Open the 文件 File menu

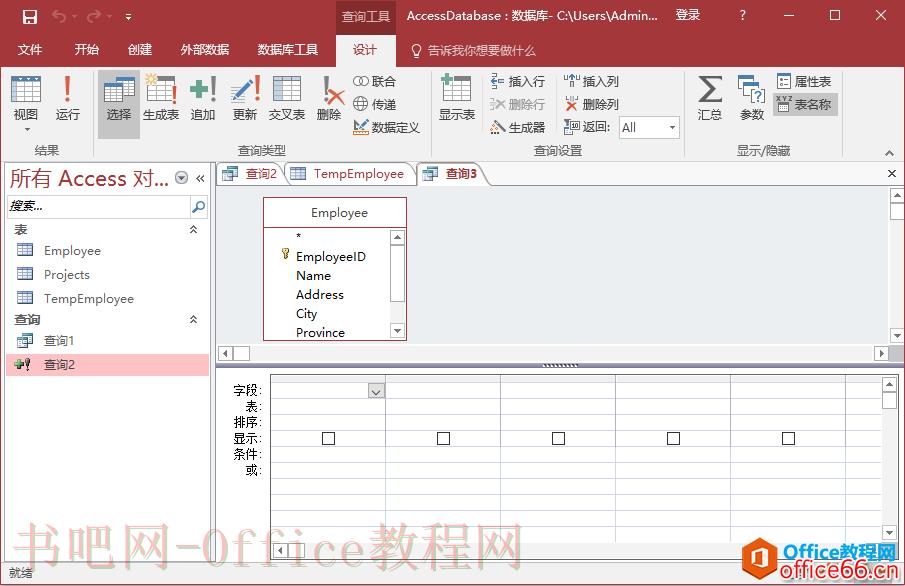[30, 50]
